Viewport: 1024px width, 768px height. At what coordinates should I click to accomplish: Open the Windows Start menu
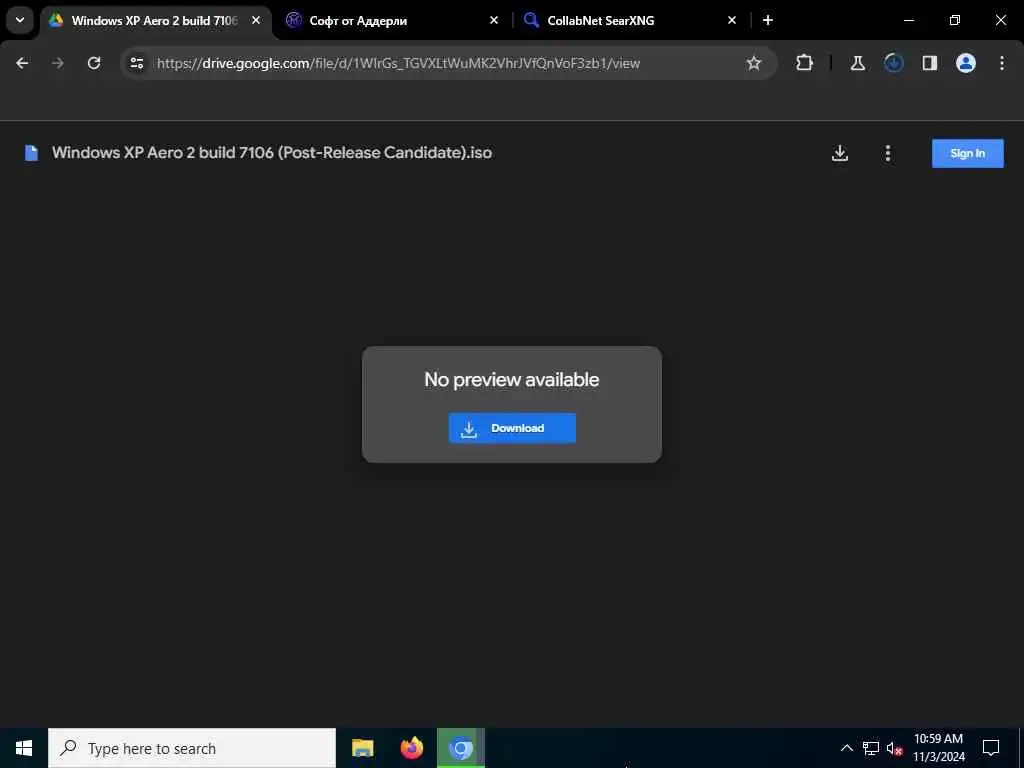tap(24, 748)
